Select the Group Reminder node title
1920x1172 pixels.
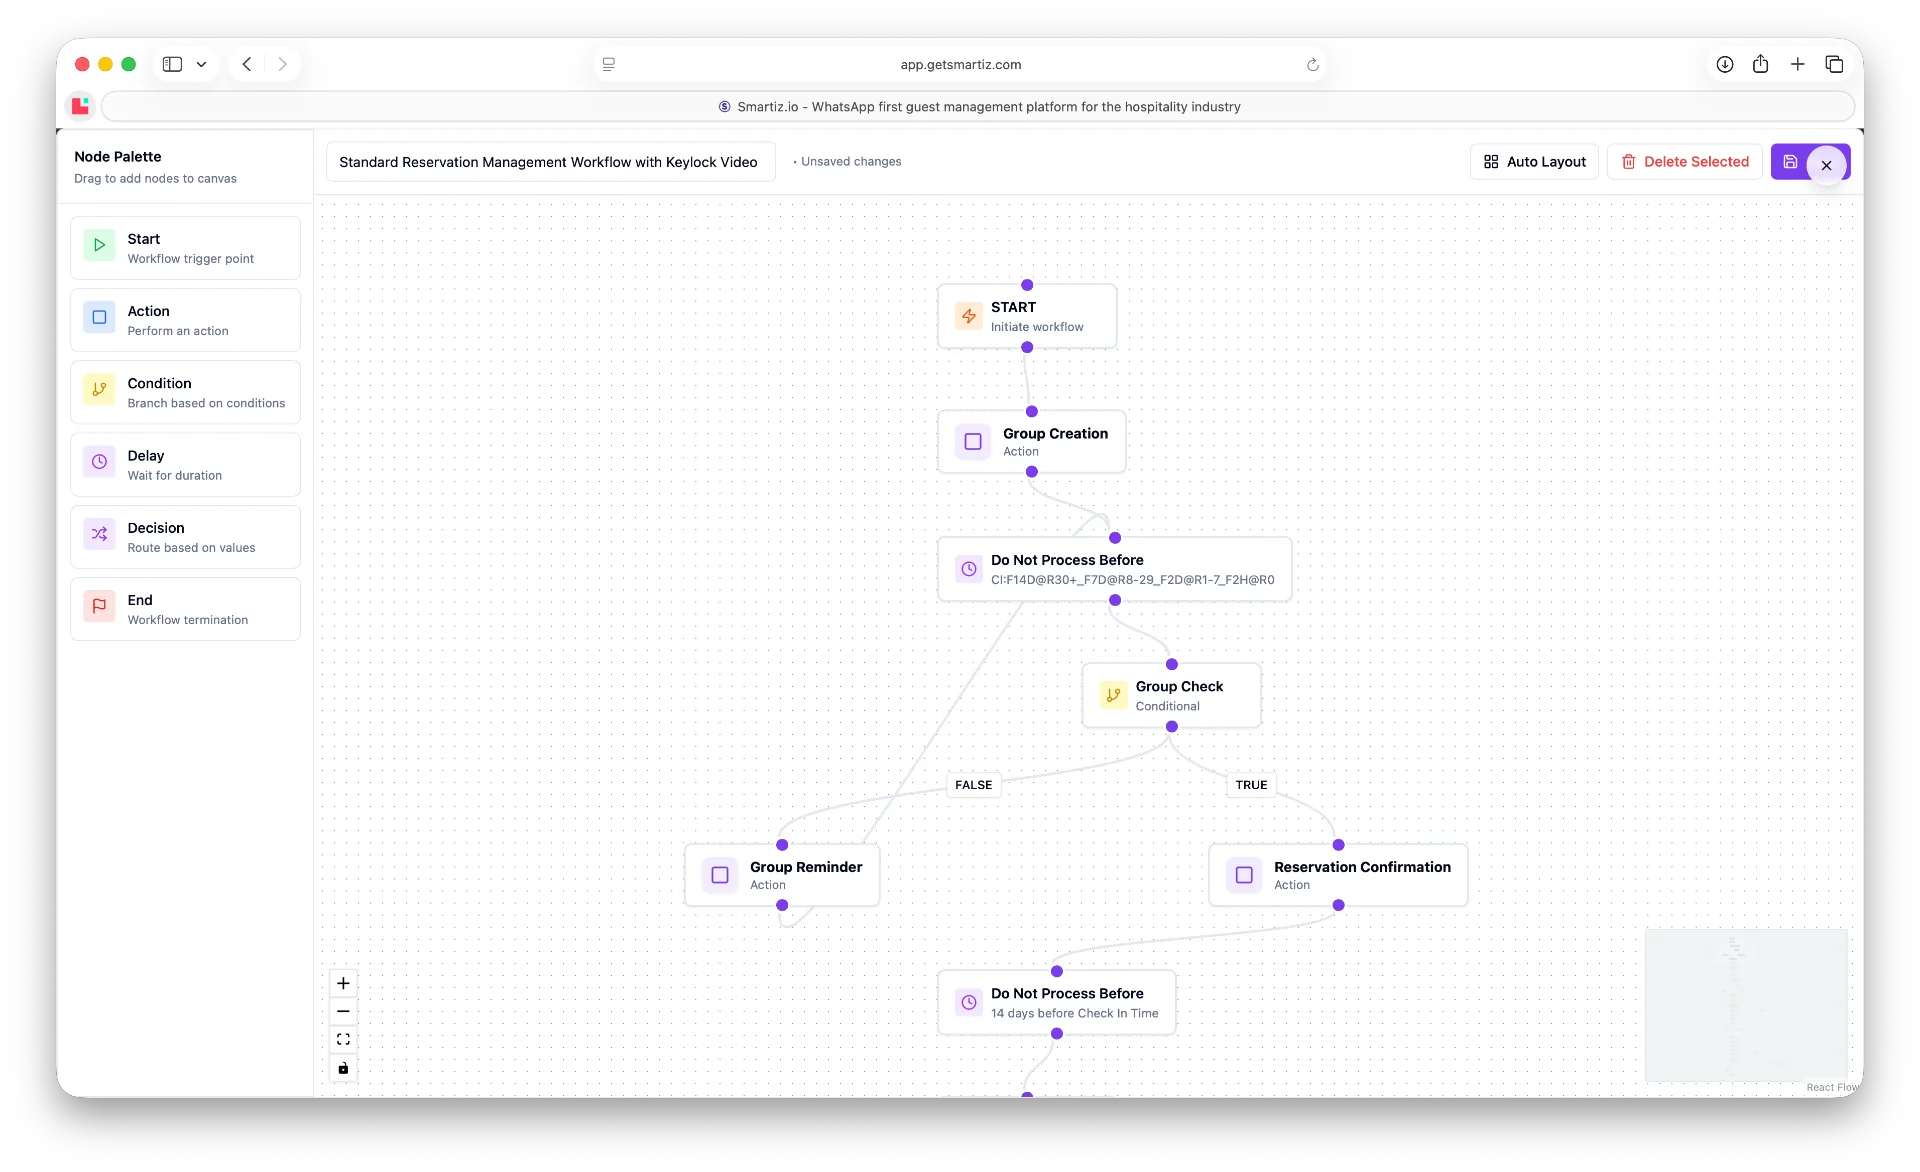point(806,867)
